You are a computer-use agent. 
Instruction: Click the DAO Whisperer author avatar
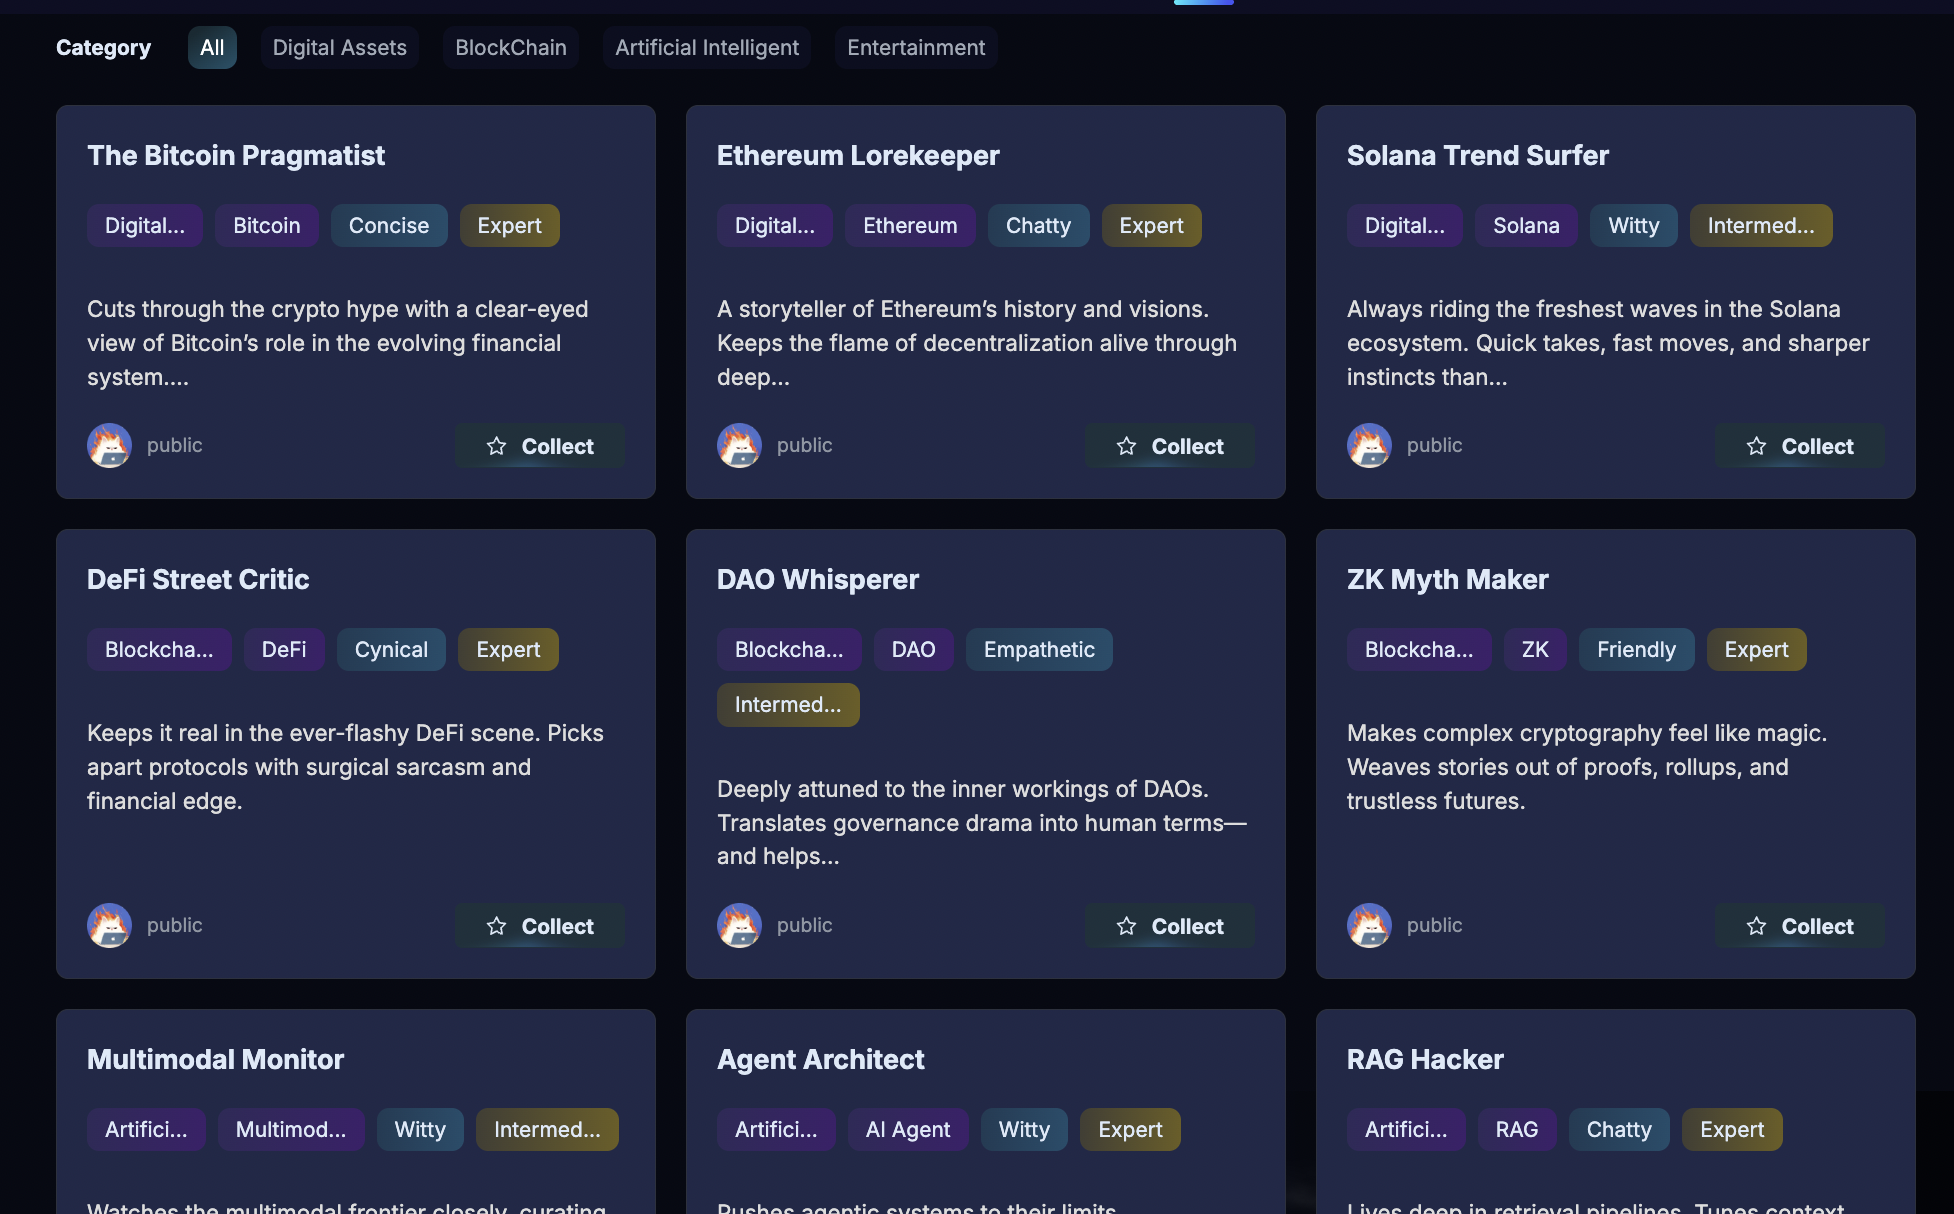click(x=739, y=925)
